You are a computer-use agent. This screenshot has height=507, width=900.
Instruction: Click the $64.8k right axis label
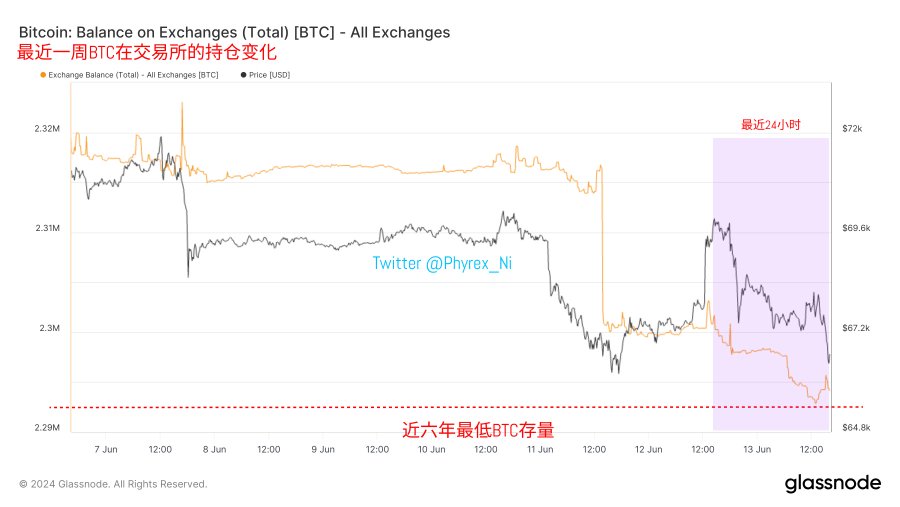pos(858,428)
